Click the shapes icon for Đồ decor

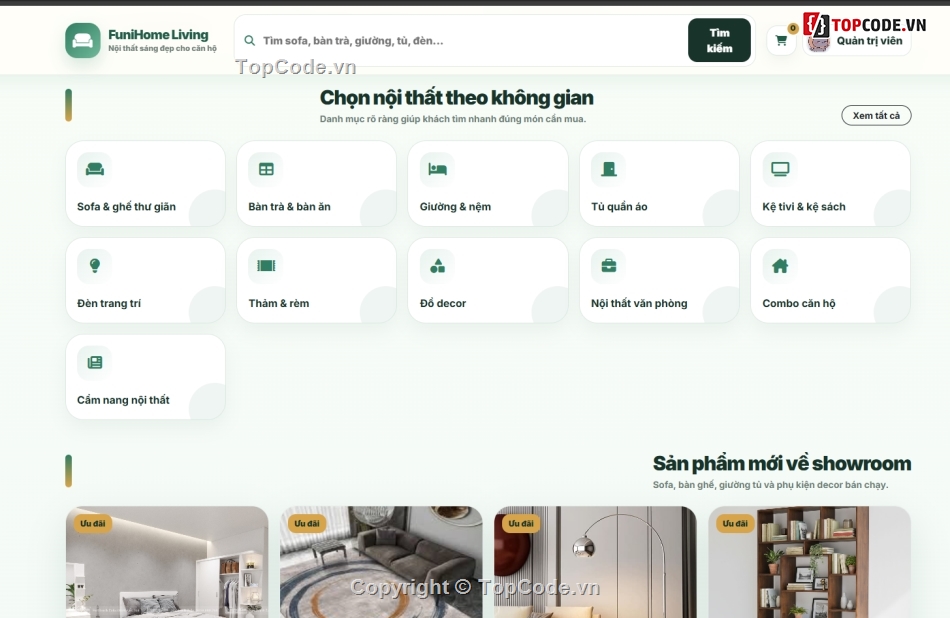[437, 265]
